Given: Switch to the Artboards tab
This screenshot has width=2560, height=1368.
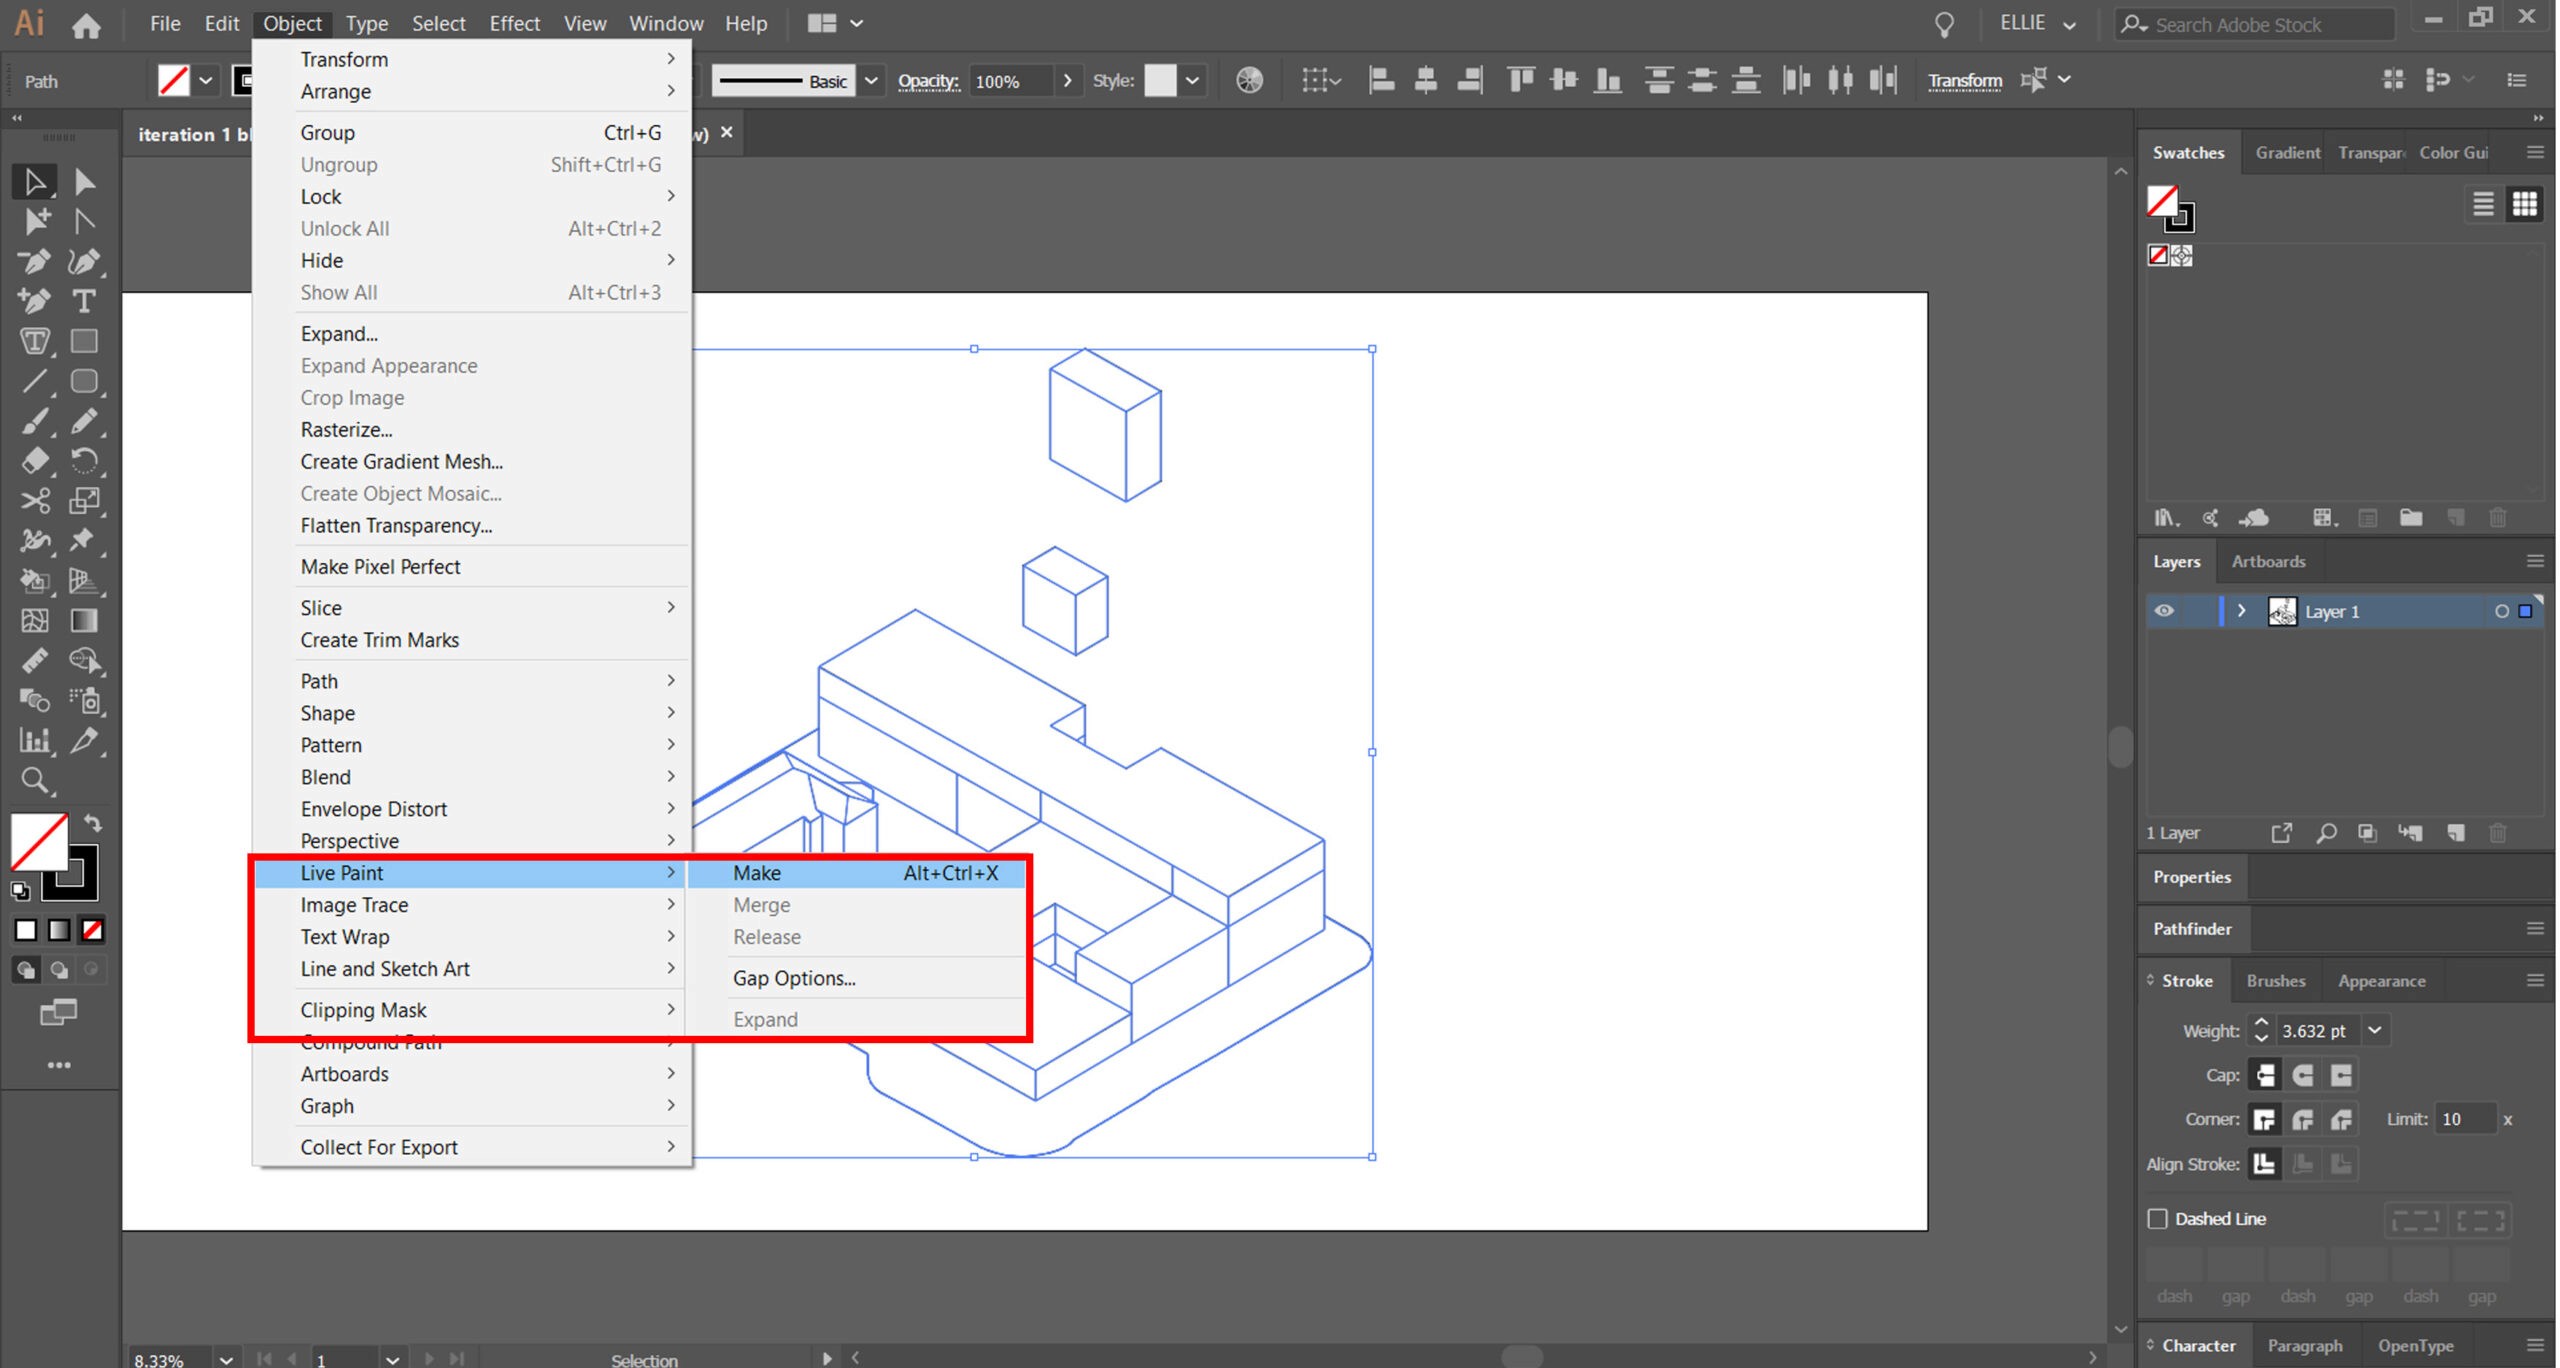Looking at the screenshot, I should [x=2268, y=561].
